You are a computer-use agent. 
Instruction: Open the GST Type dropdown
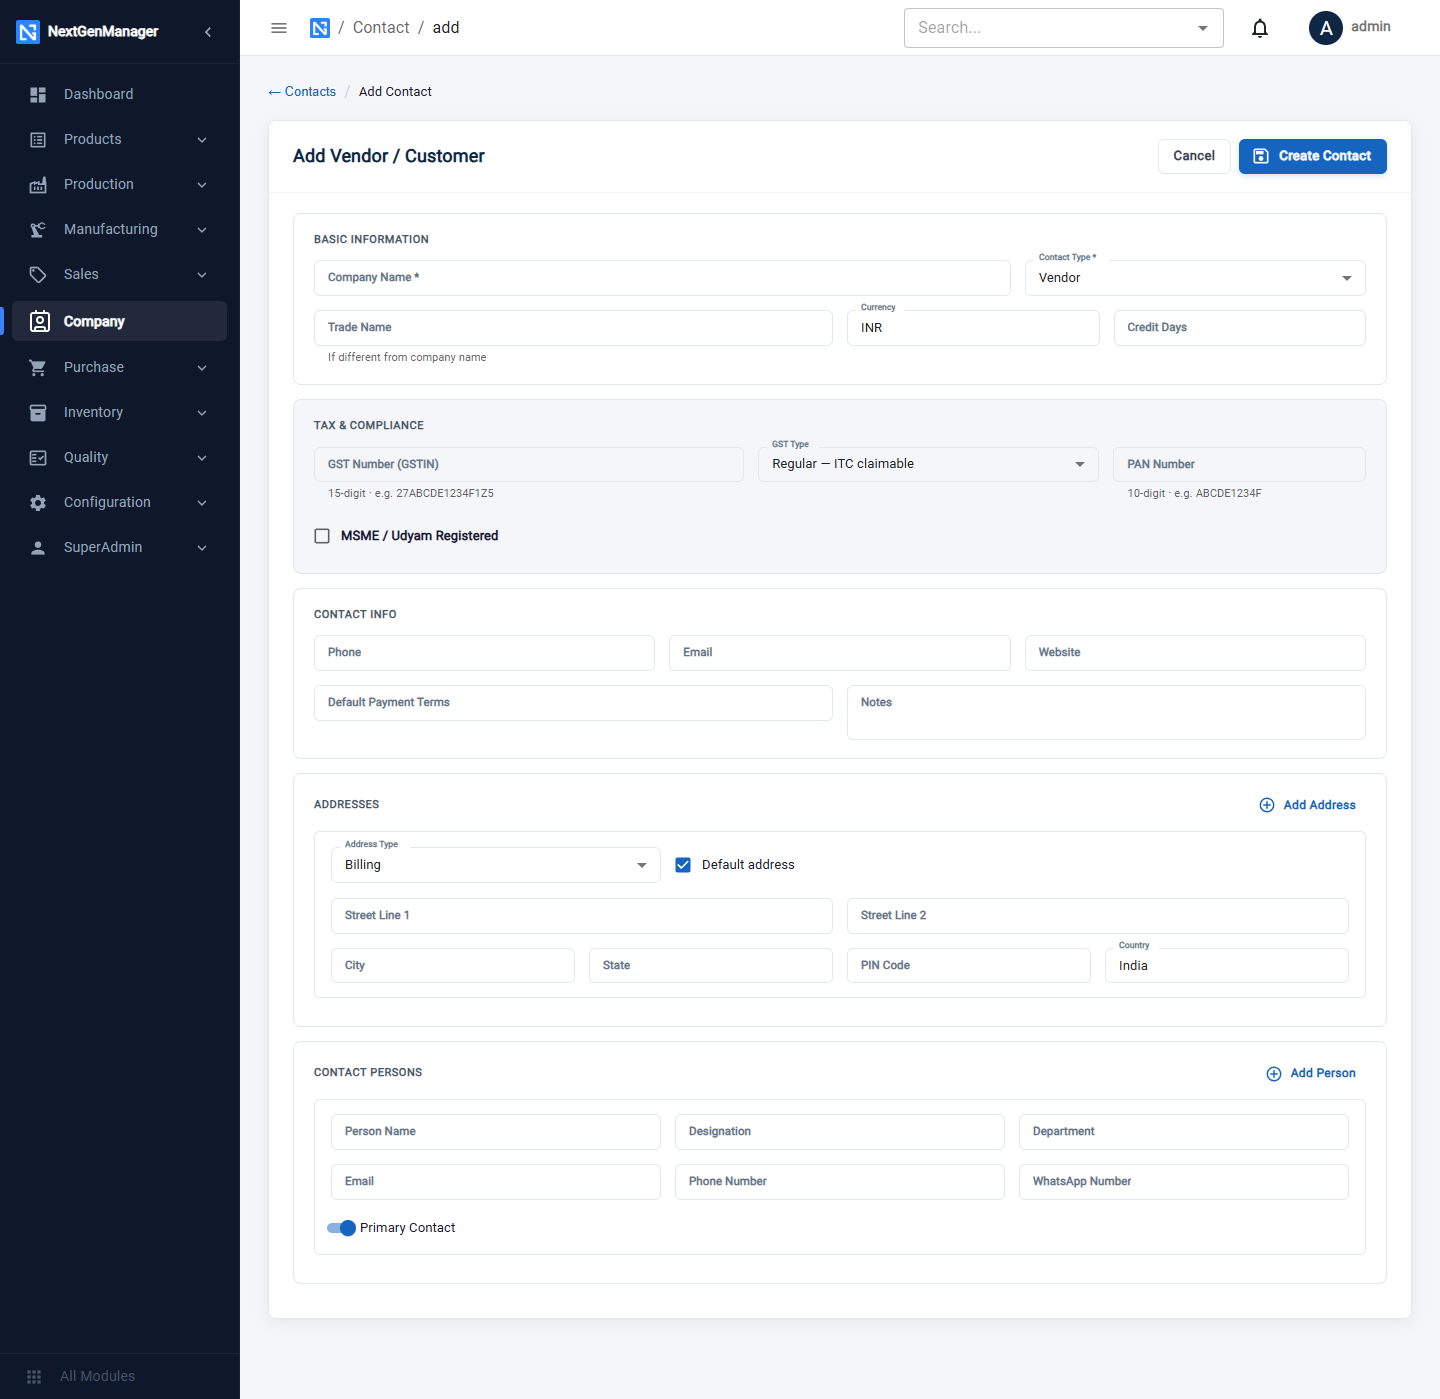pyautogui.click(x=928, y=464)
